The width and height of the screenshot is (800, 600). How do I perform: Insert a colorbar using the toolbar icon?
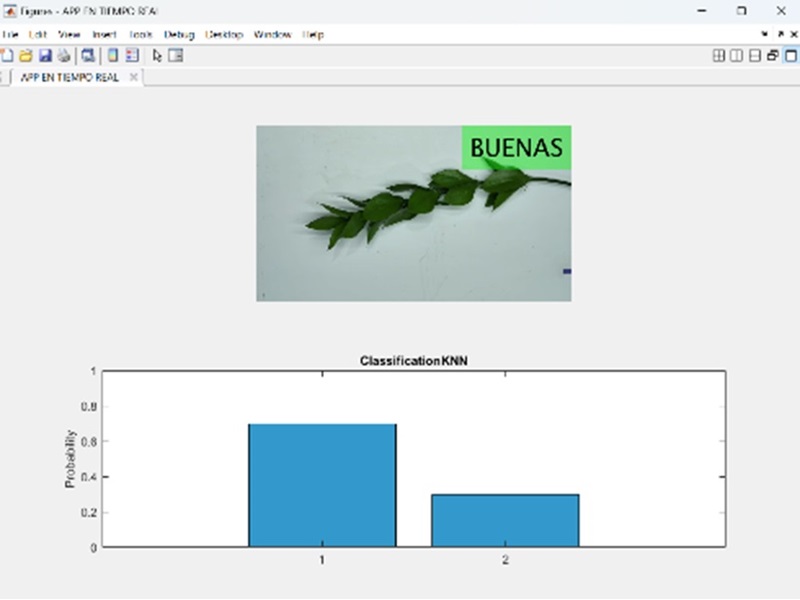click(x=113, y=56)
